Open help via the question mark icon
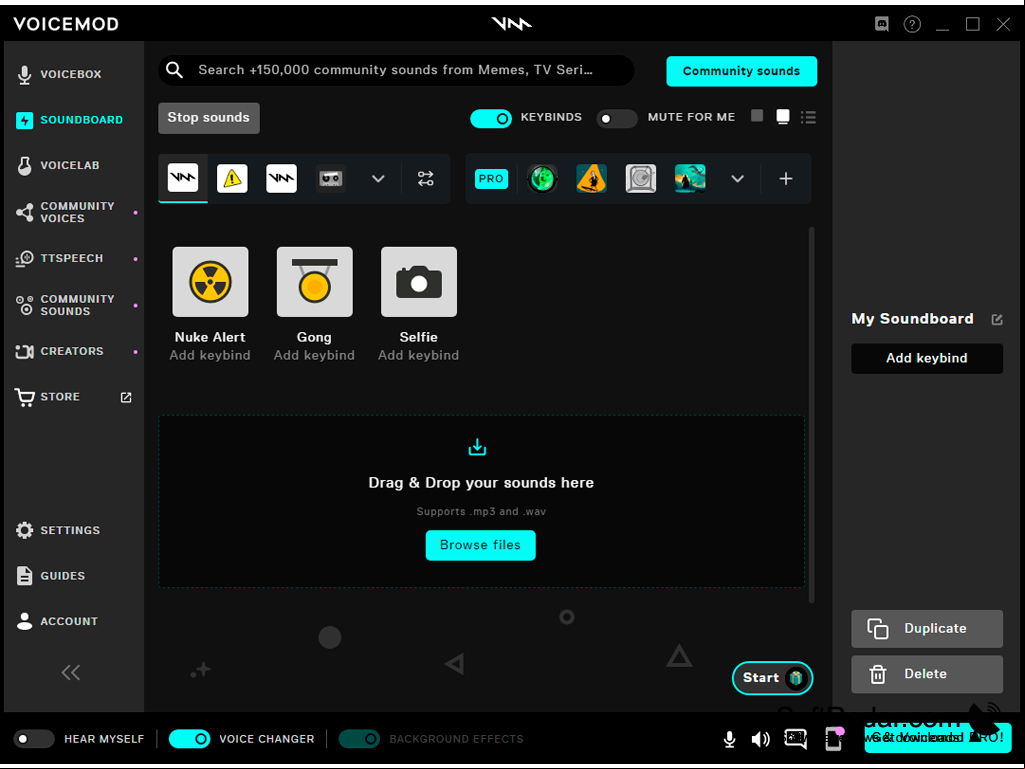This screenshot has height=769, width=1025. click(912, 24)
